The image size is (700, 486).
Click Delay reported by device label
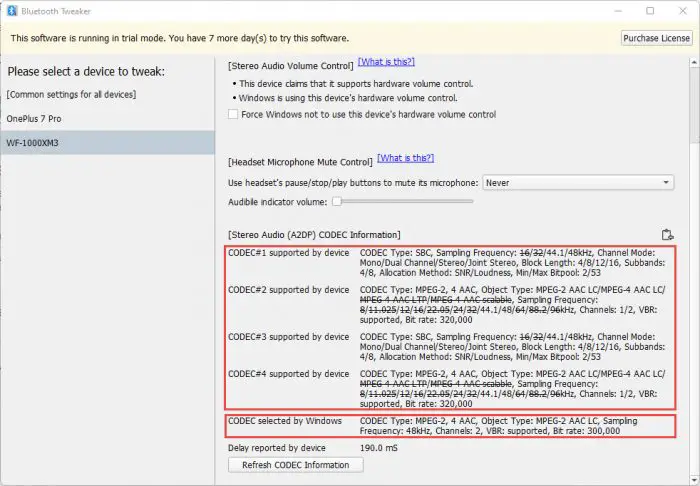tap(277, 448)
